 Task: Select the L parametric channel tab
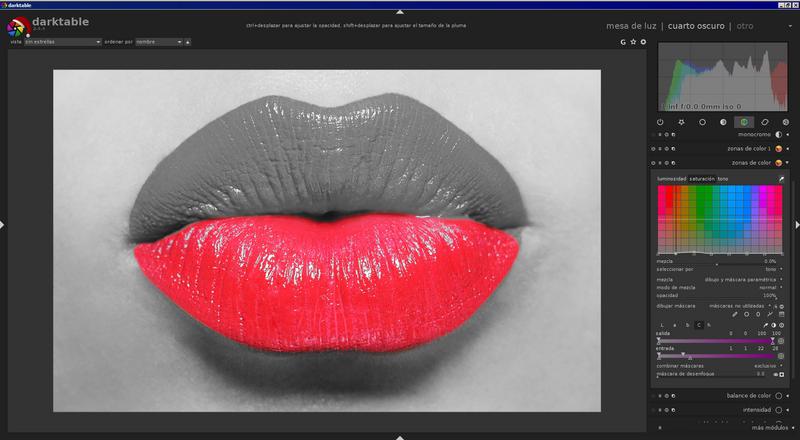pos(662,325)
